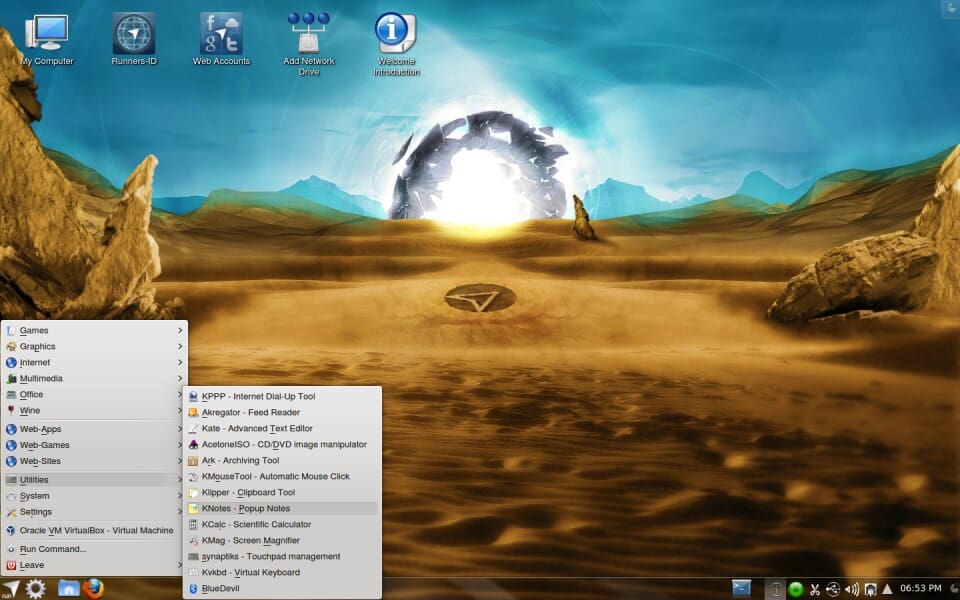The image size is (960, 600).
Task: Open the USB device notifier tray icon
Action: [x=833, y=590]
